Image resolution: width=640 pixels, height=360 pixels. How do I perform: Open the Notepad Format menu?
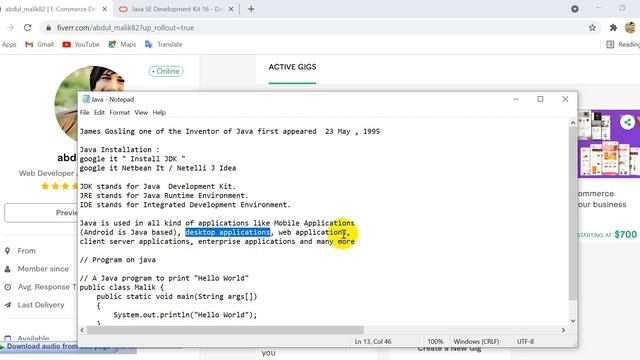pyautogui.click(x=119, y=113)
